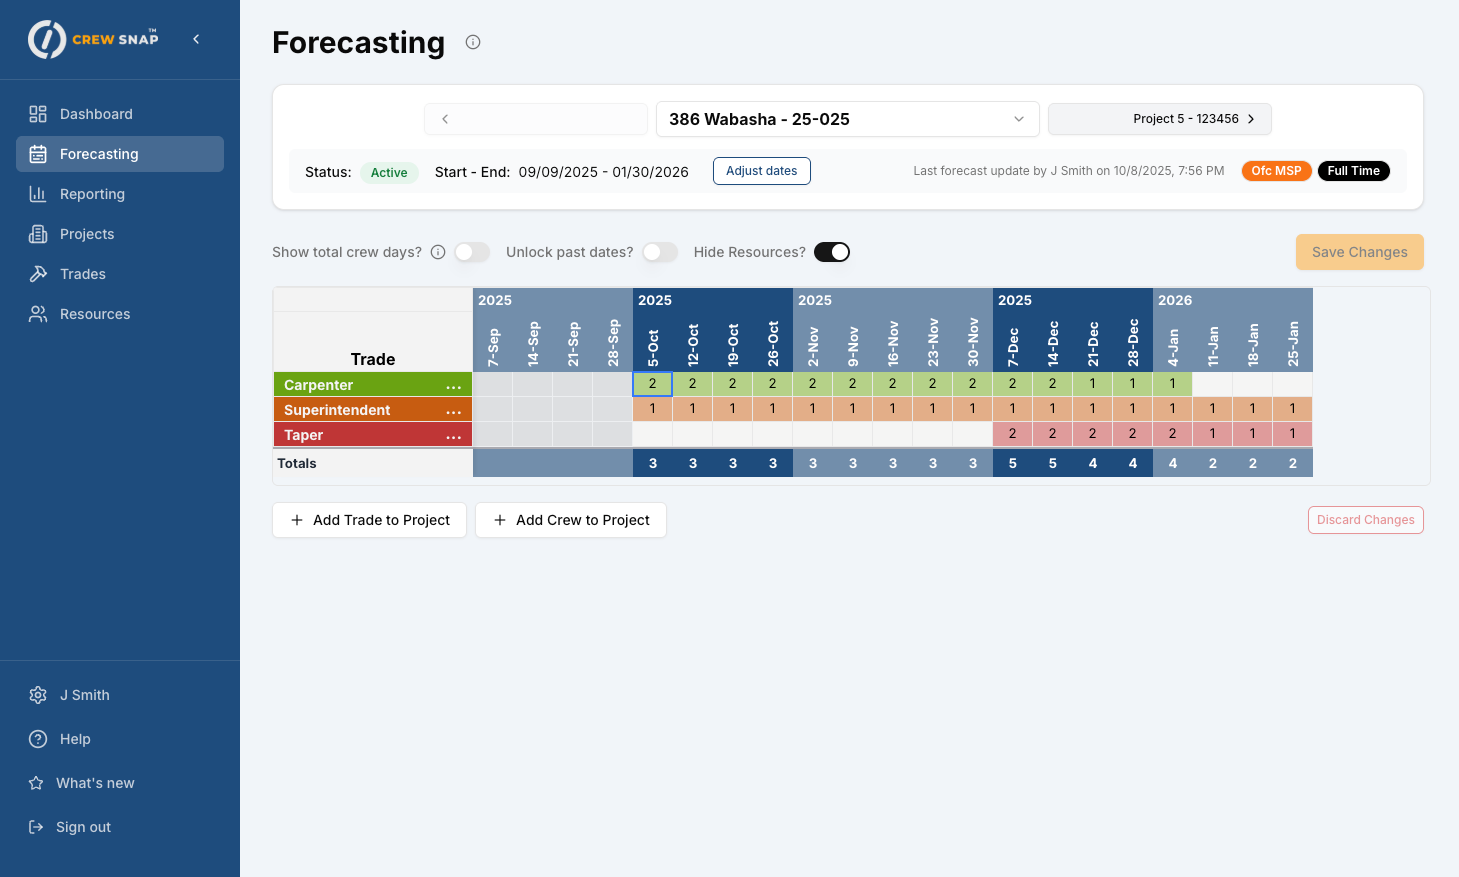Screen dimensions: 1459x877
Task: Navigate to Resources in sidebar
Action: tap(95, 314)
